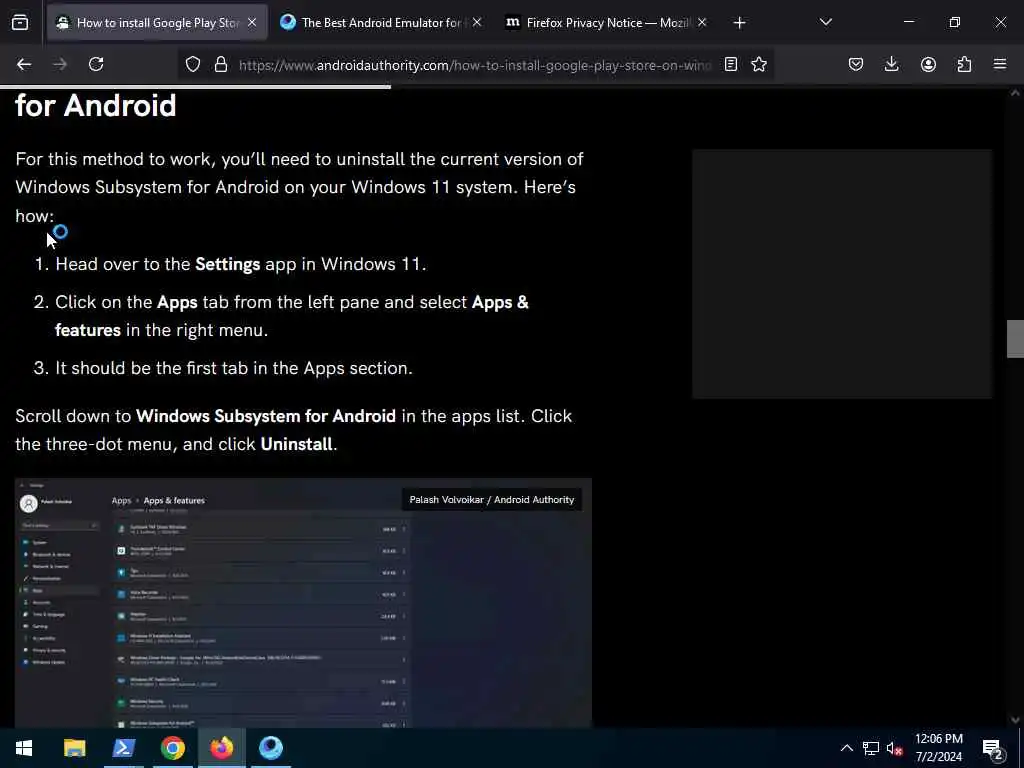Open a new tab with plus button
Image resolution: width=1024 pixels, height=768 pixels.
coord(739,23)
